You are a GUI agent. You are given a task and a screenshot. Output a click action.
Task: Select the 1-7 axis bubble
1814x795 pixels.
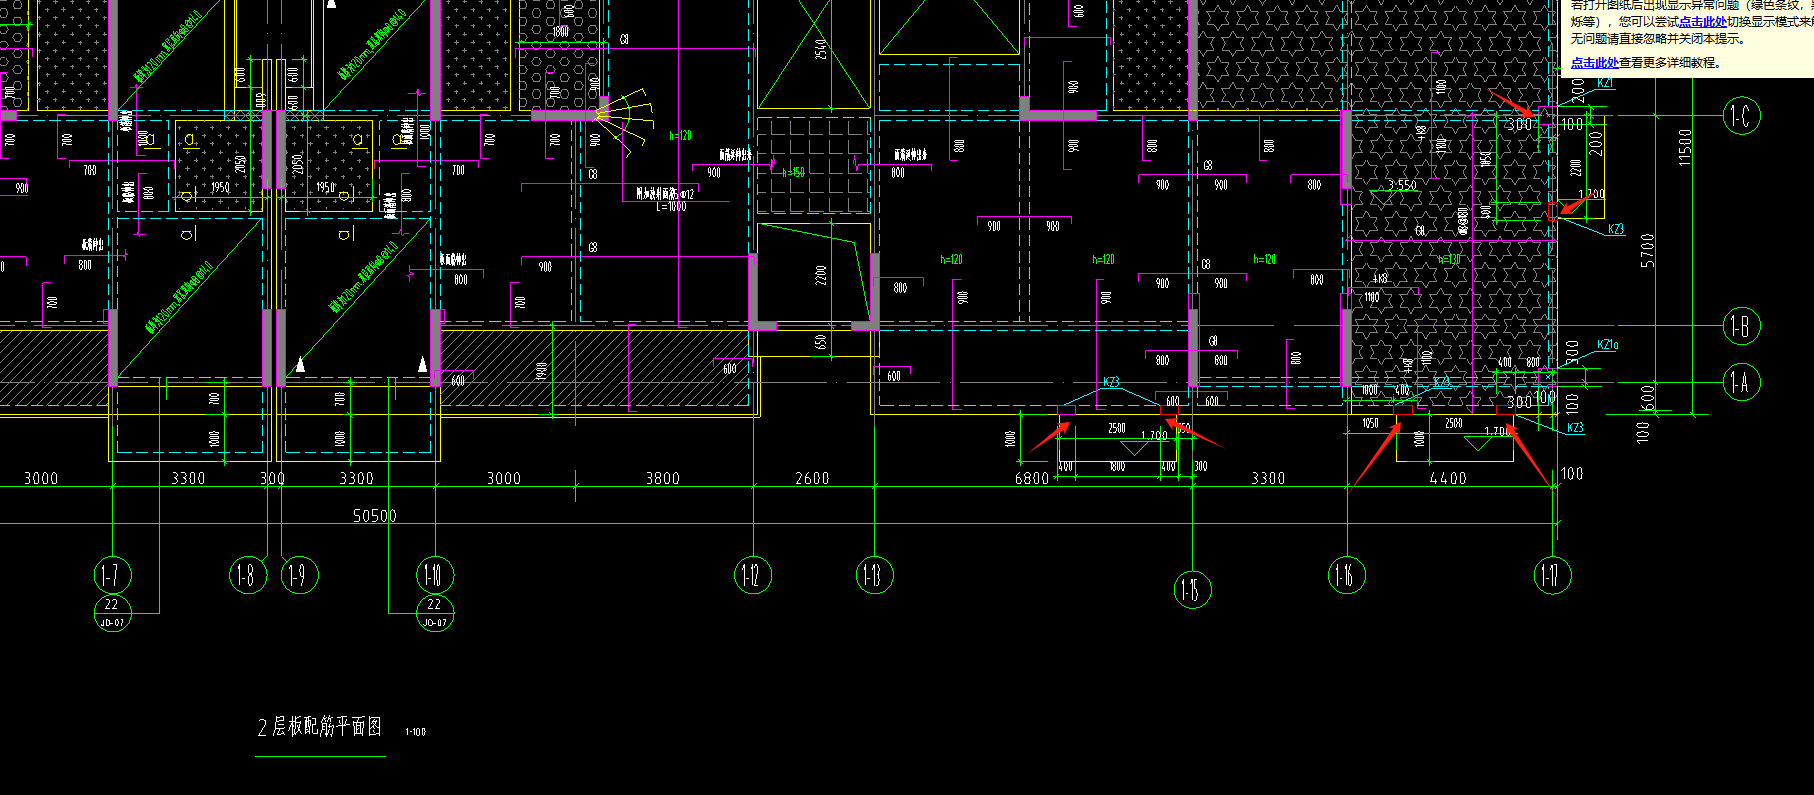tap(111, 575)
